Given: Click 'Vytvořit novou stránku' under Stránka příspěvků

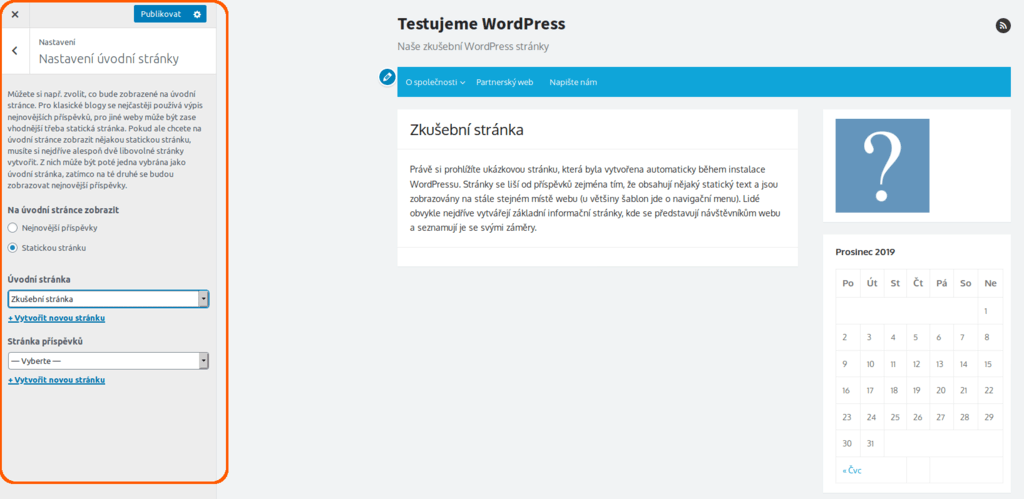Looking at the screenshot, I should point(56,380).
